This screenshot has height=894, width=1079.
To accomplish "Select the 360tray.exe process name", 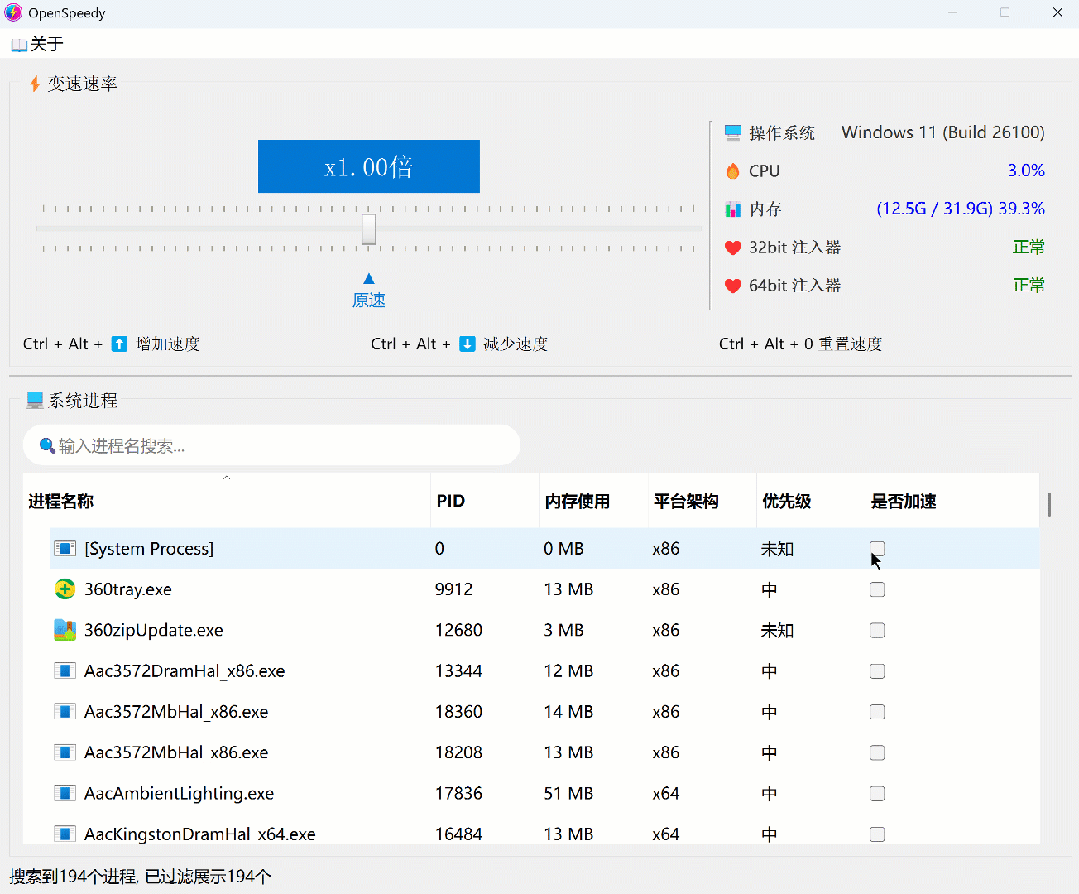I will 128,589.
